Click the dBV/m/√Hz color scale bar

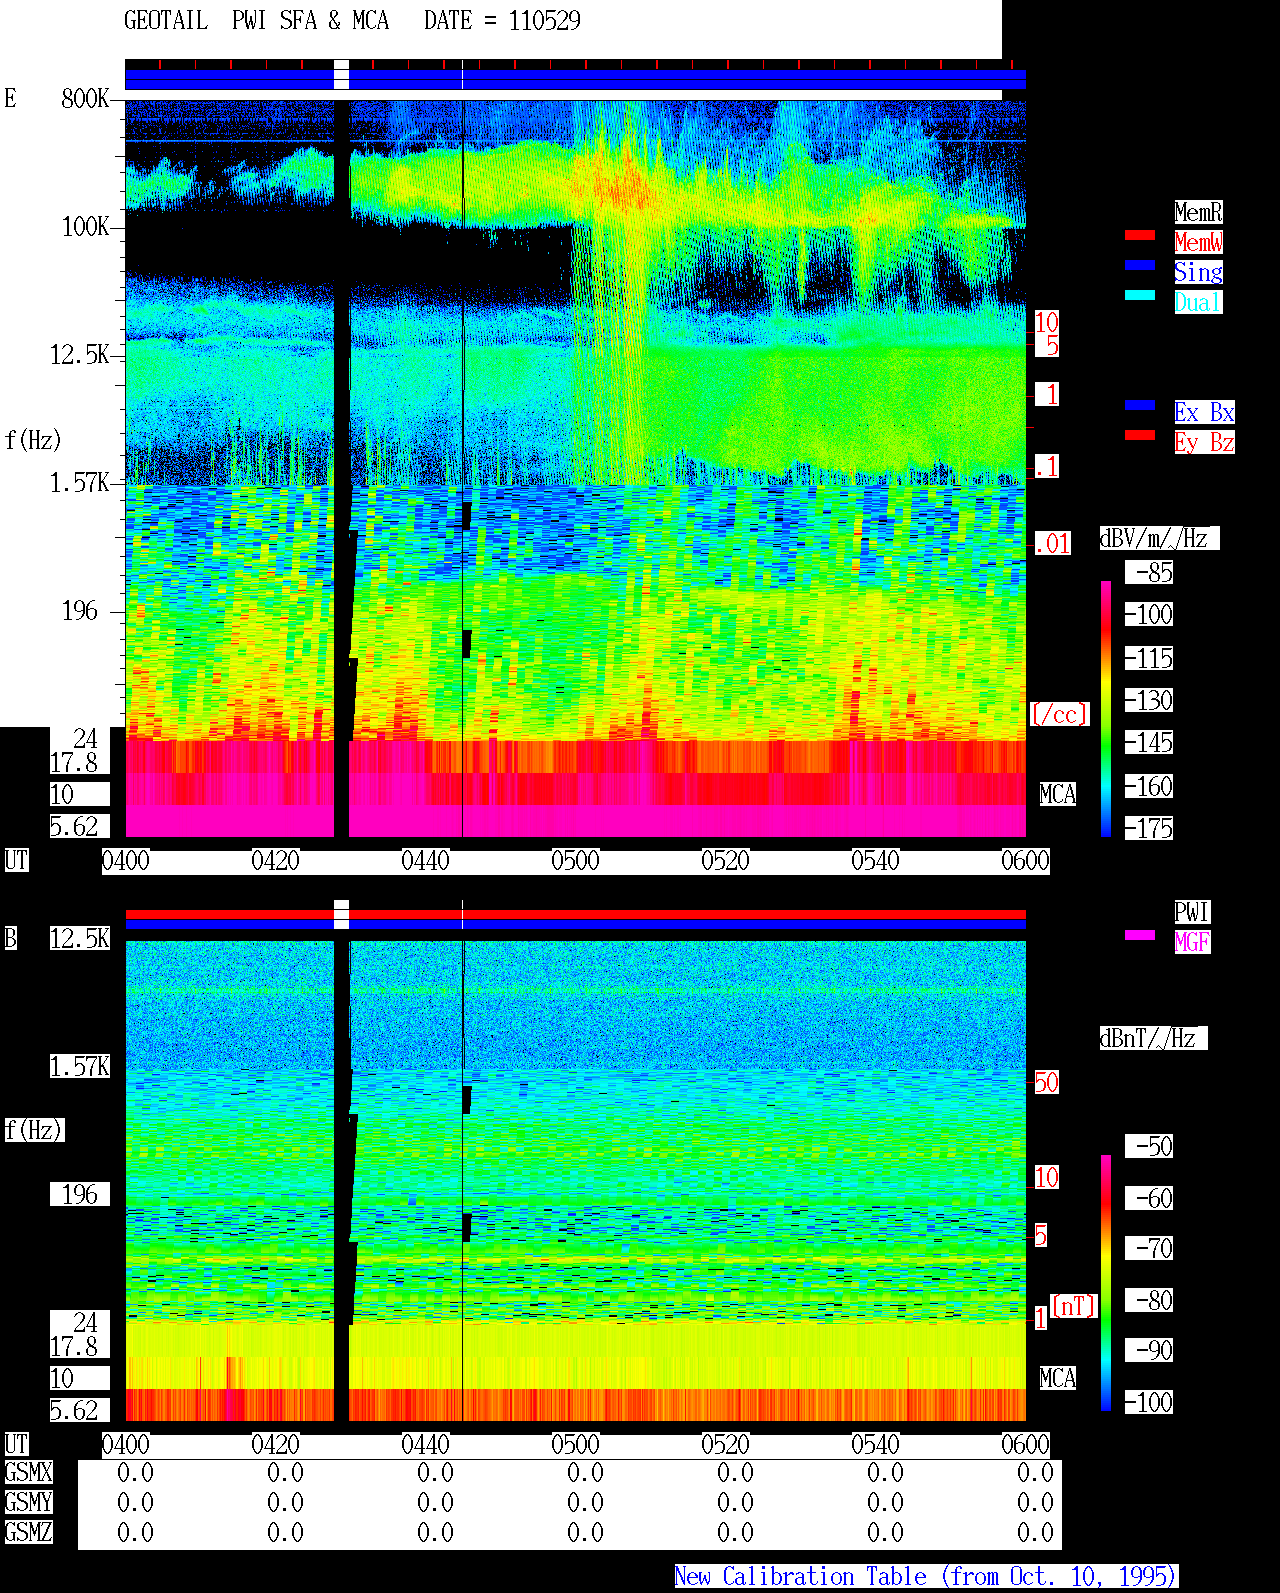1106,708
